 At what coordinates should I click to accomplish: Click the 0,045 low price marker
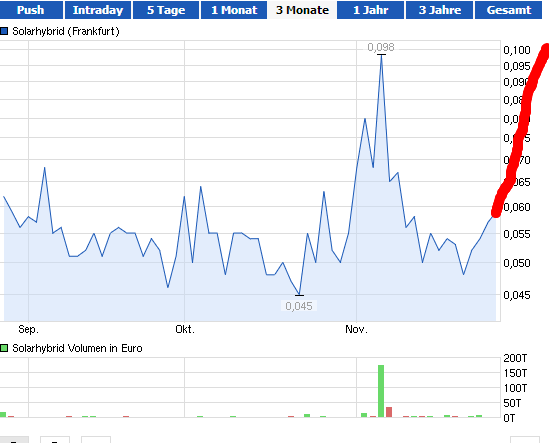click(299, 306)
